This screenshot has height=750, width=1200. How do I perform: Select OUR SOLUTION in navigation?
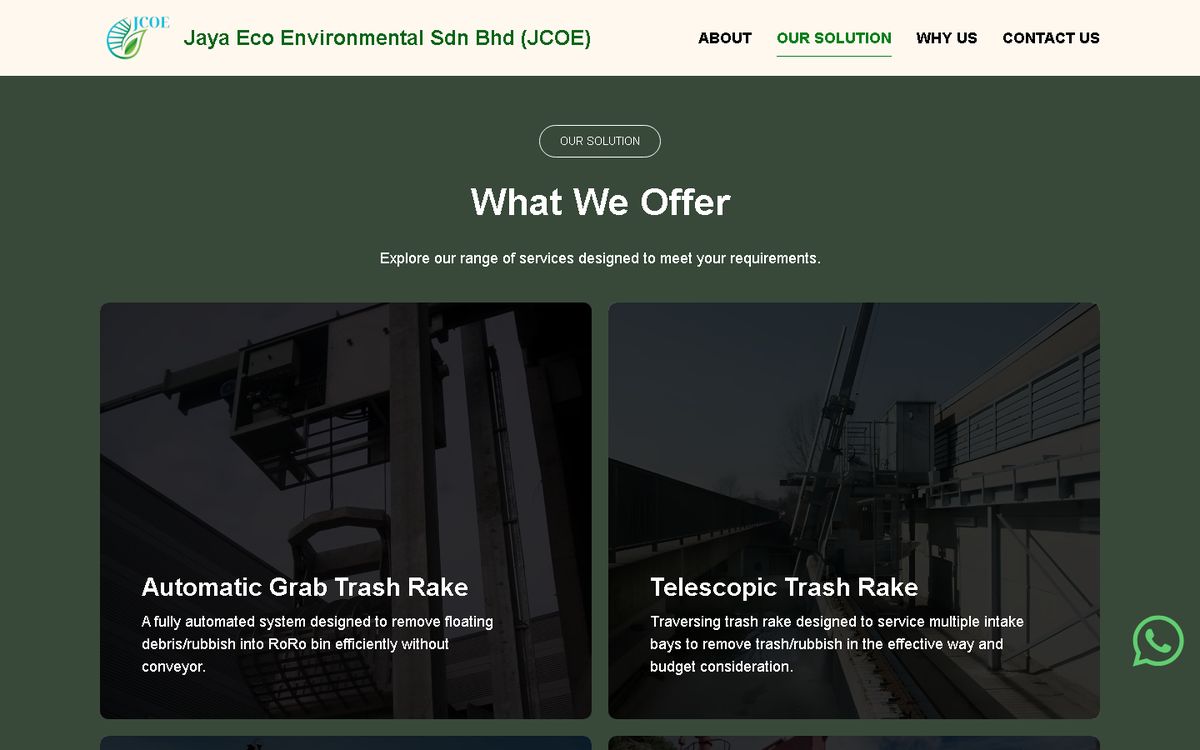[x=834, y=38]
